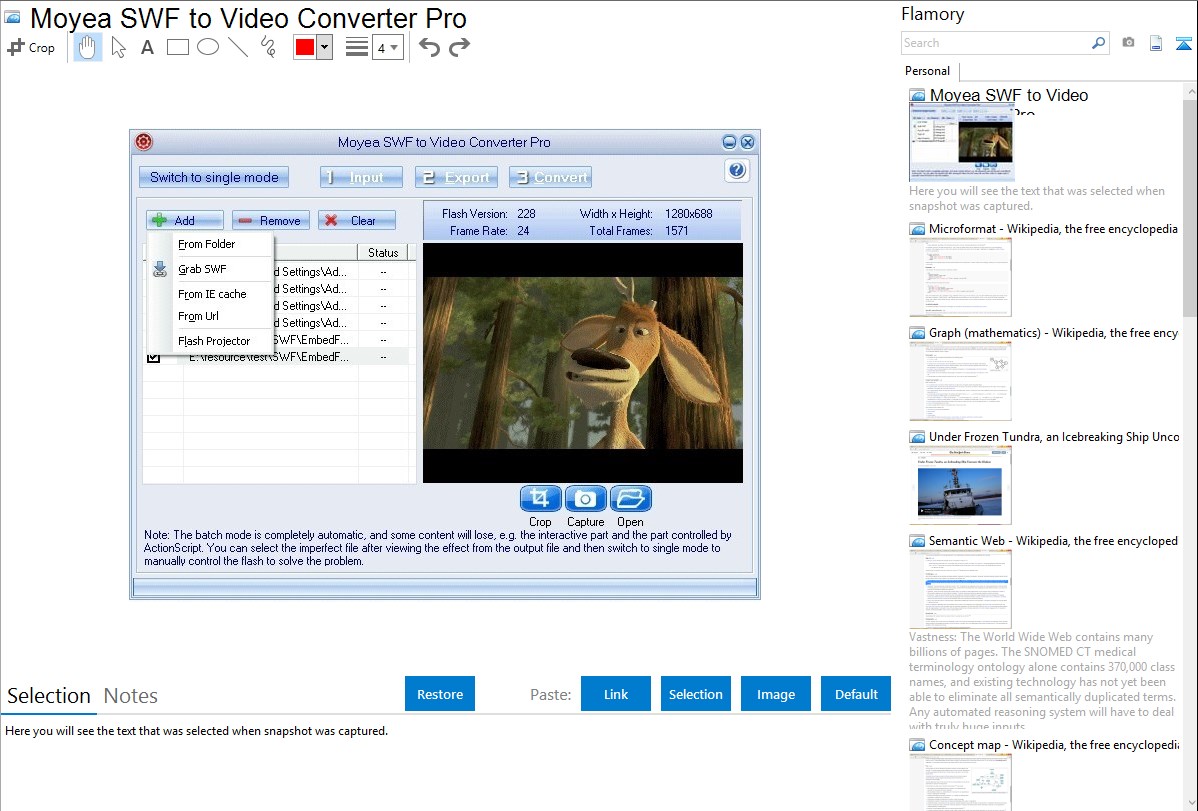Expand the line width 4 dropdown
Viewport: 1198px width, 811px height.
387,48
